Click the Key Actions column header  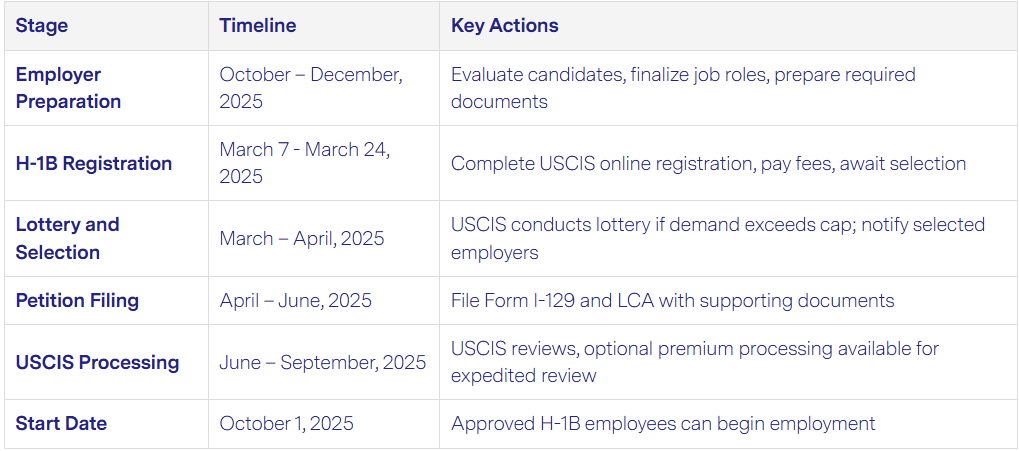click(x=505, y=26)
